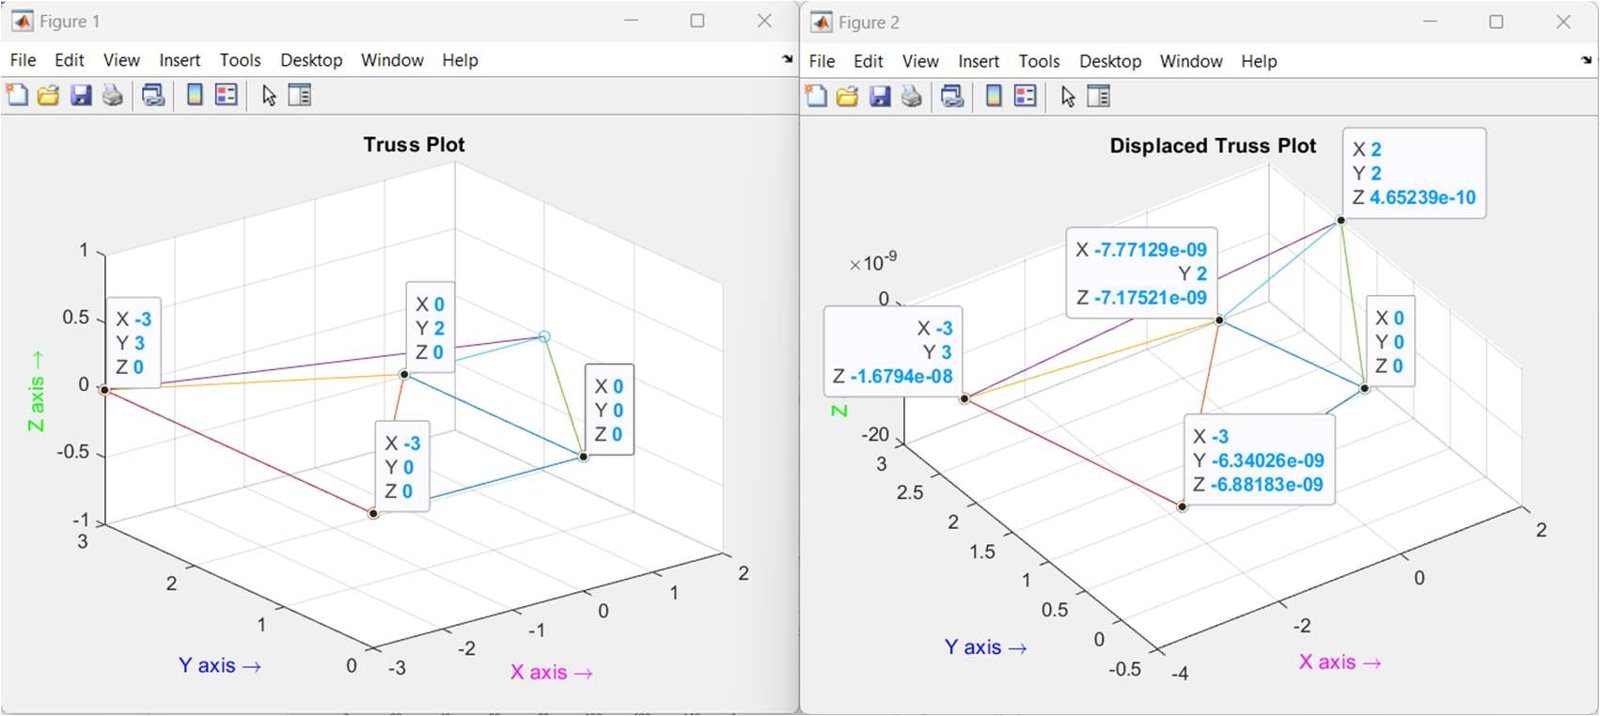Open the Desktop menu in Figure 2

1110,61
